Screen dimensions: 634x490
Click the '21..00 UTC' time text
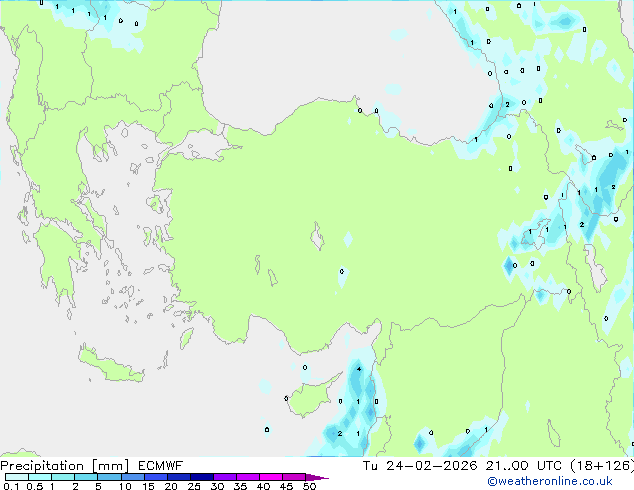pyautogui.click(x=524, y=466)
